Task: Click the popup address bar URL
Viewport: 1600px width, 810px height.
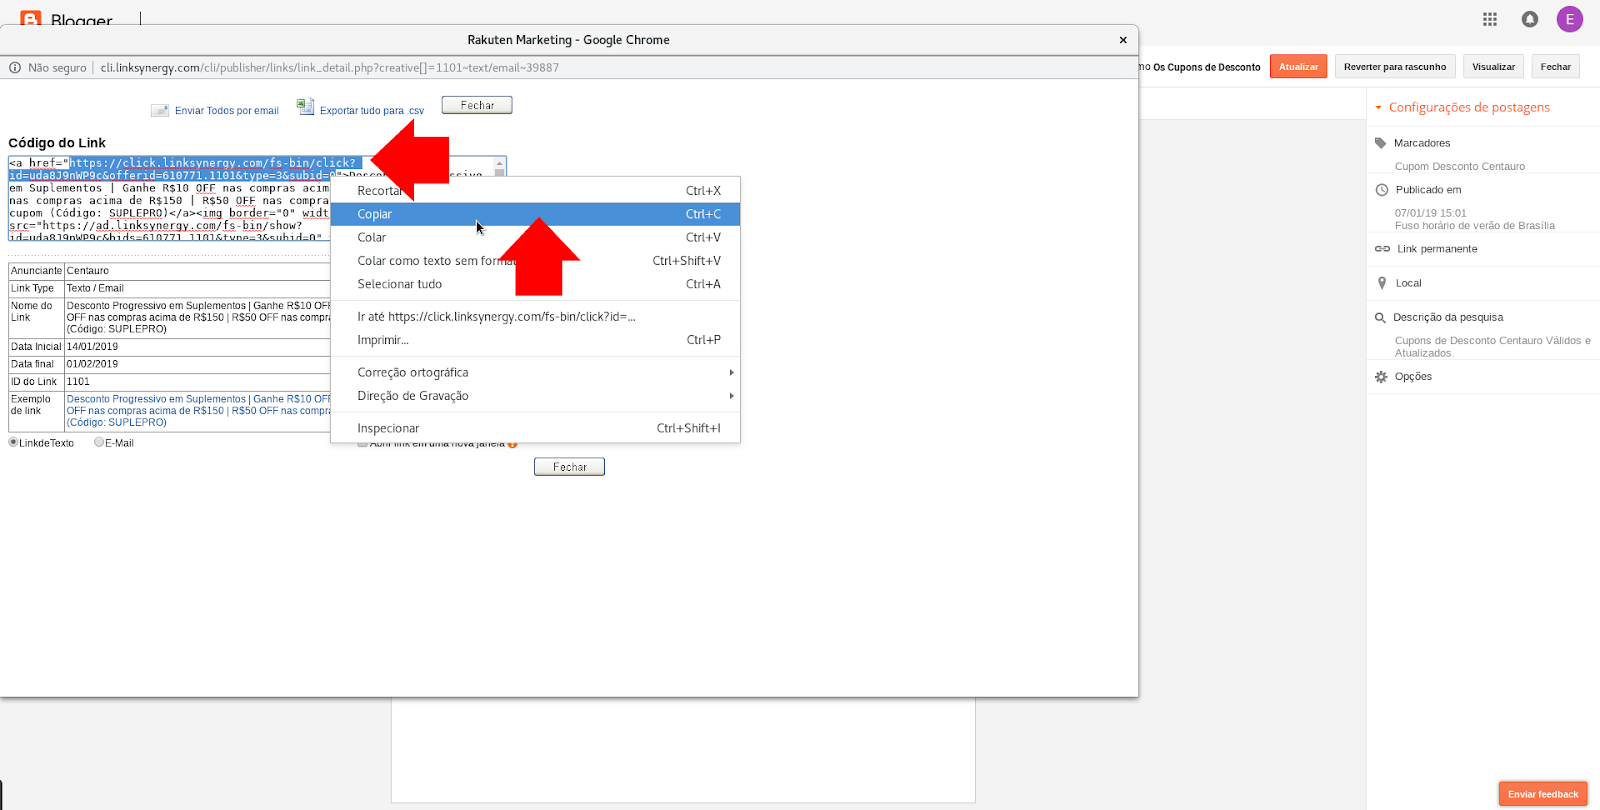Action: [330, 68]
